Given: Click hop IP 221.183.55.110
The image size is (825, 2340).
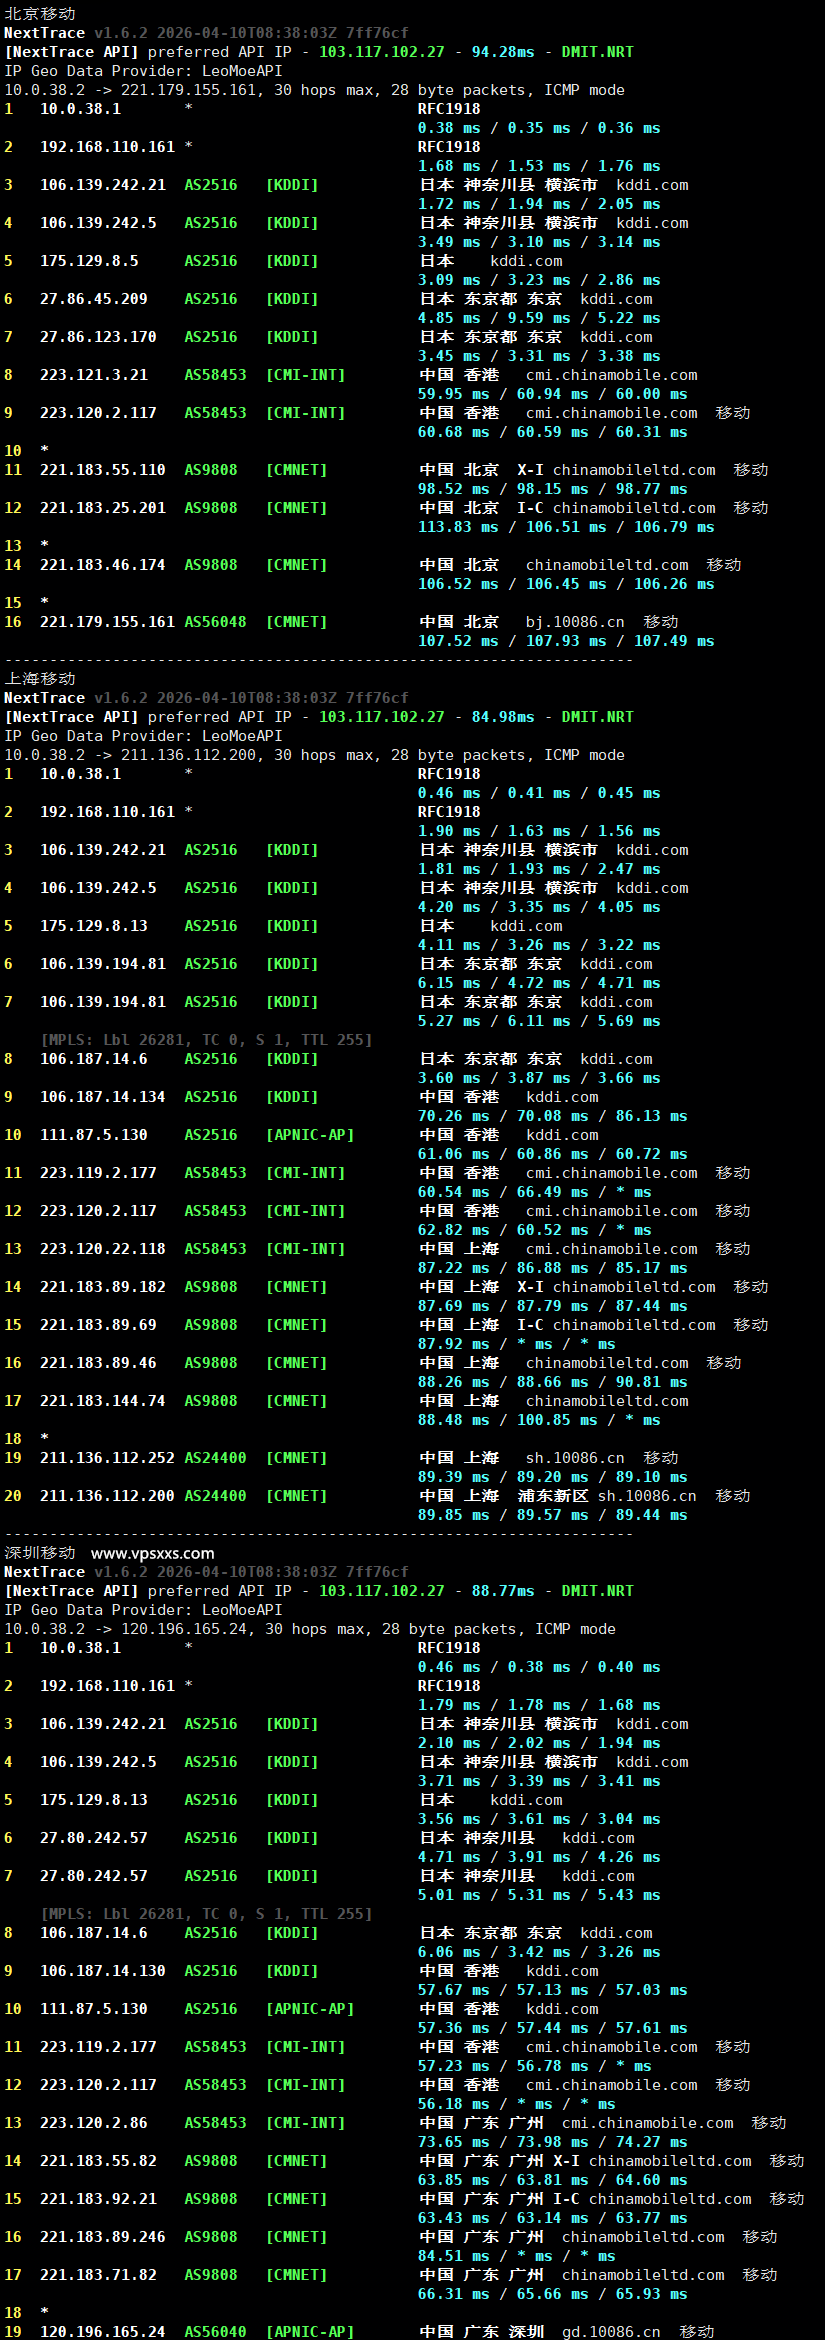Looking at the screenshot, I should pyautogui.click(x=103, y=470).
